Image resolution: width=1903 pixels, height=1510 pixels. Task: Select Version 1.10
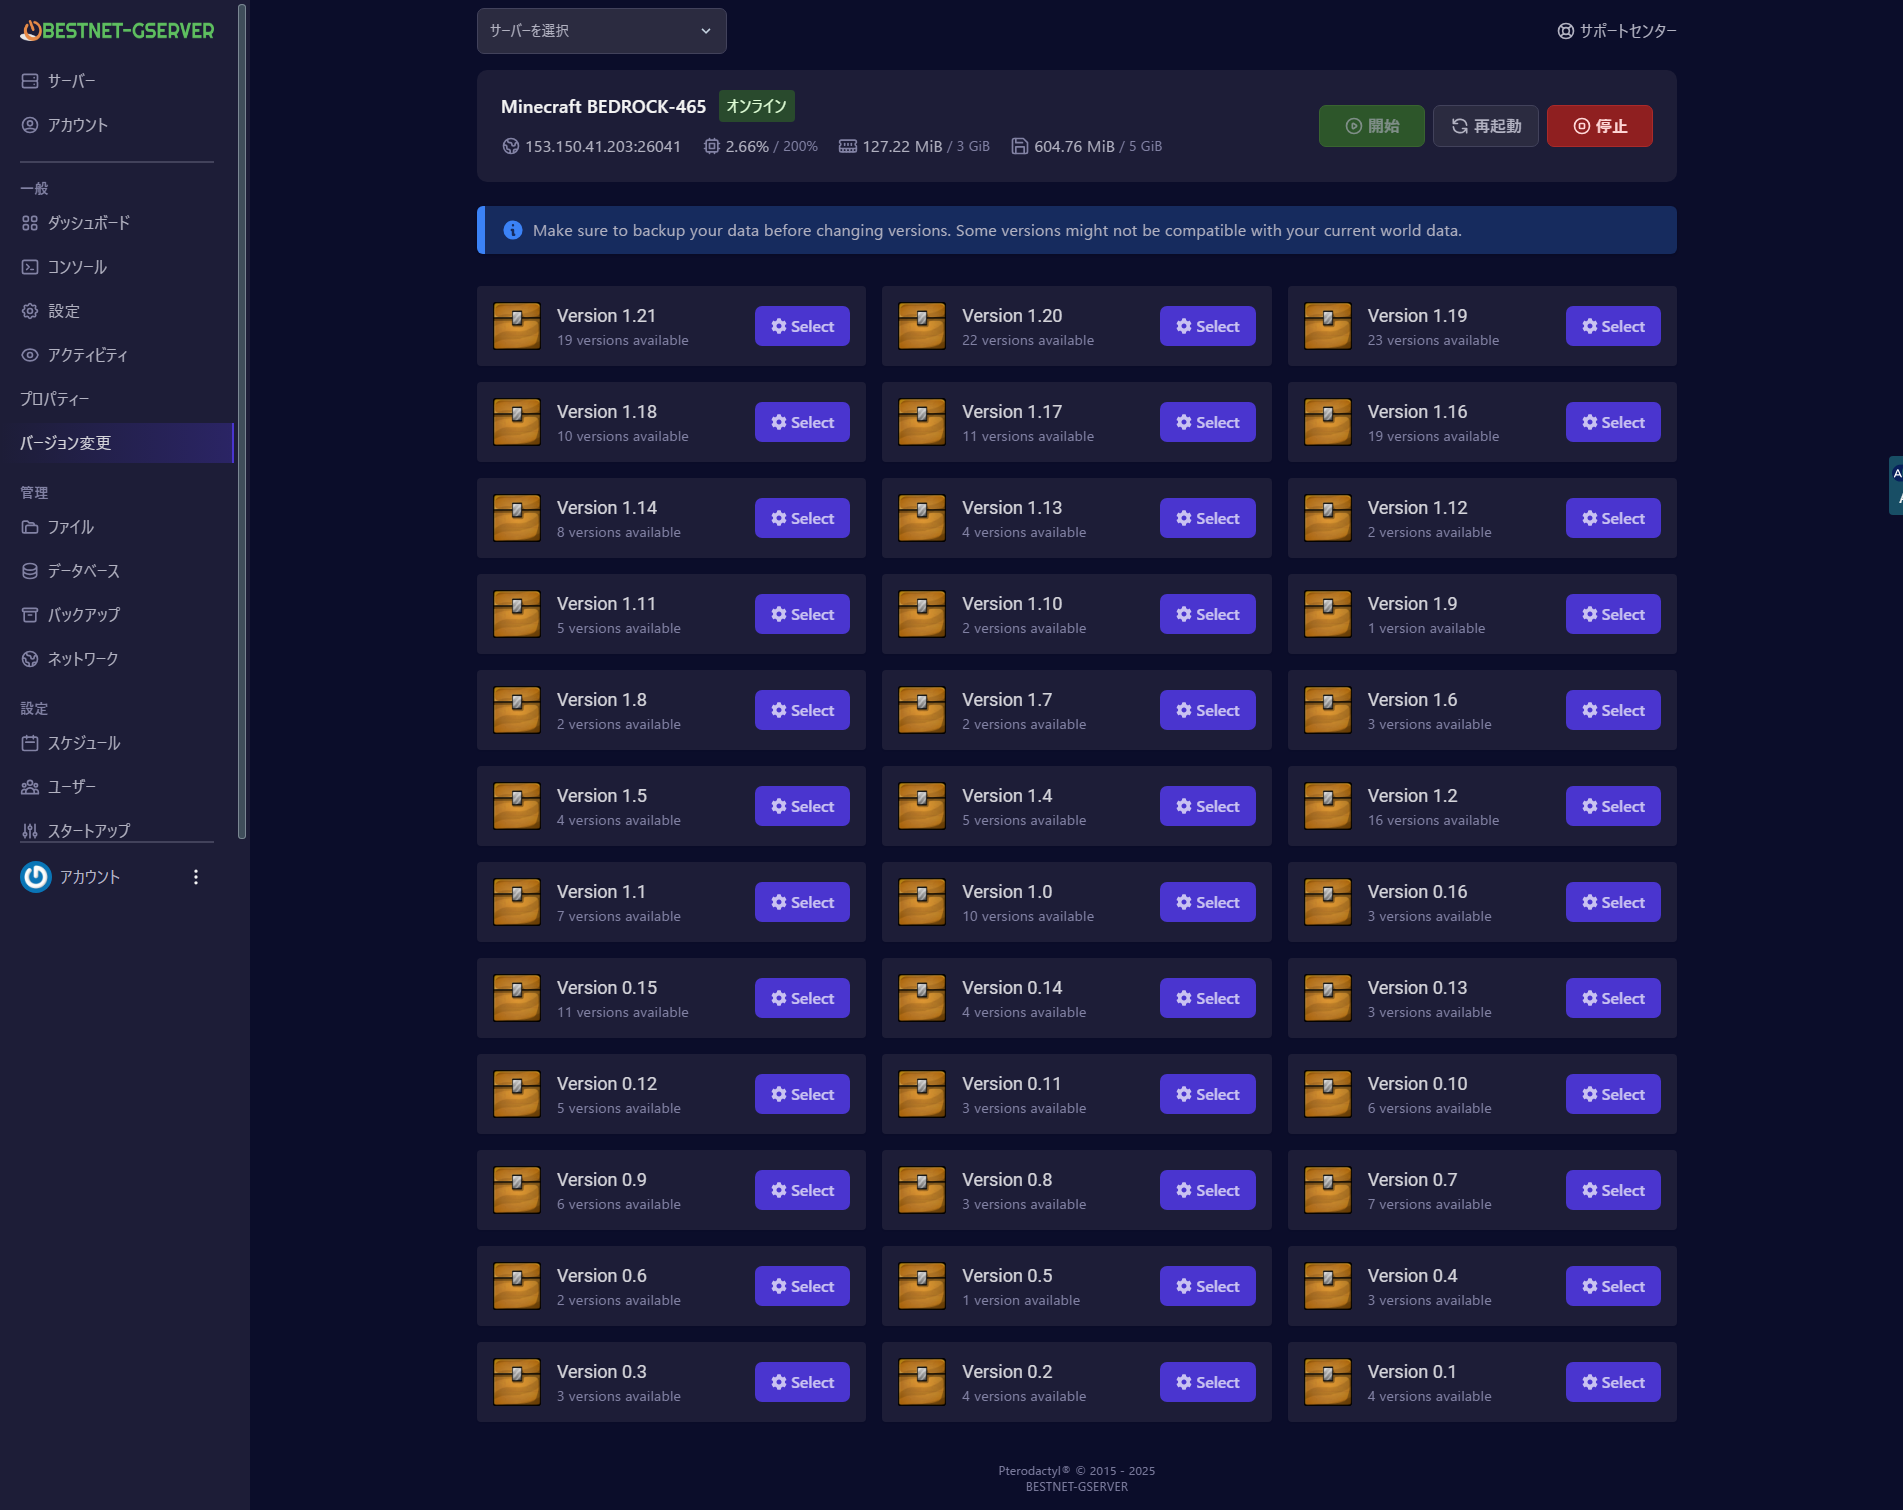pos(1208,614)
